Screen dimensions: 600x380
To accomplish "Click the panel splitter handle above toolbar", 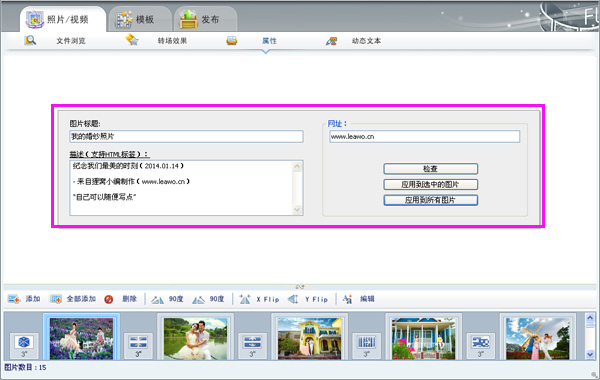I will pos(300,286).
